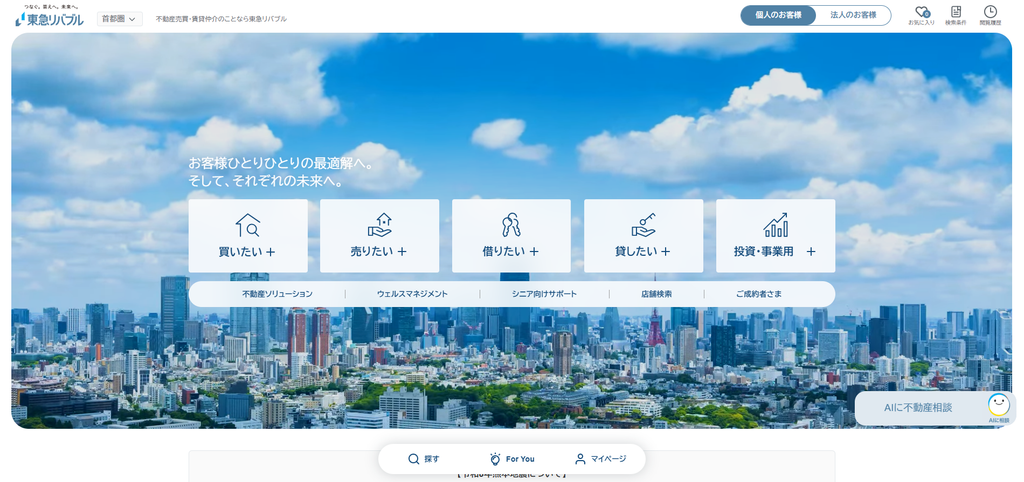Click the keys icon for 借りたい
The height and width of the screenshot is (482, 1024).
(x=511, y=225)
